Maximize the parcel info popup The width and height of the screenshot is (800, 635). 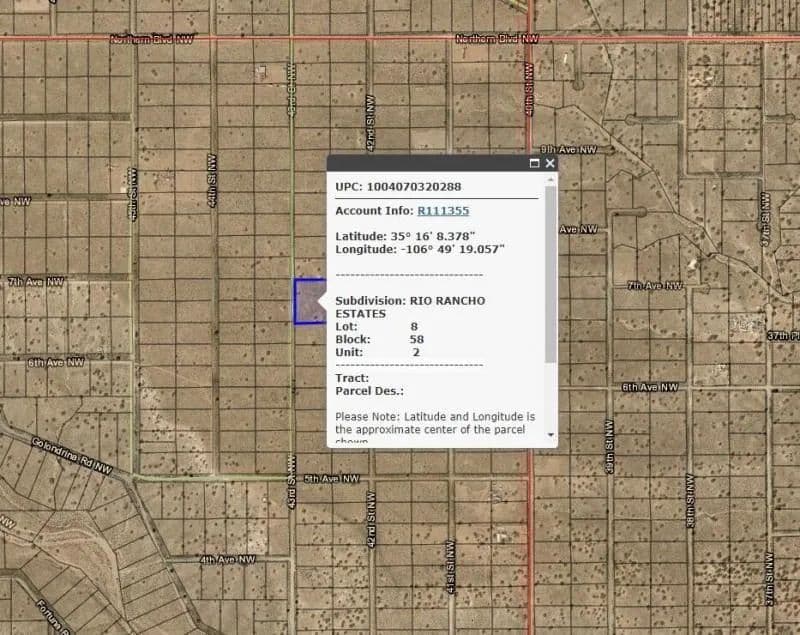click(534, 163)
